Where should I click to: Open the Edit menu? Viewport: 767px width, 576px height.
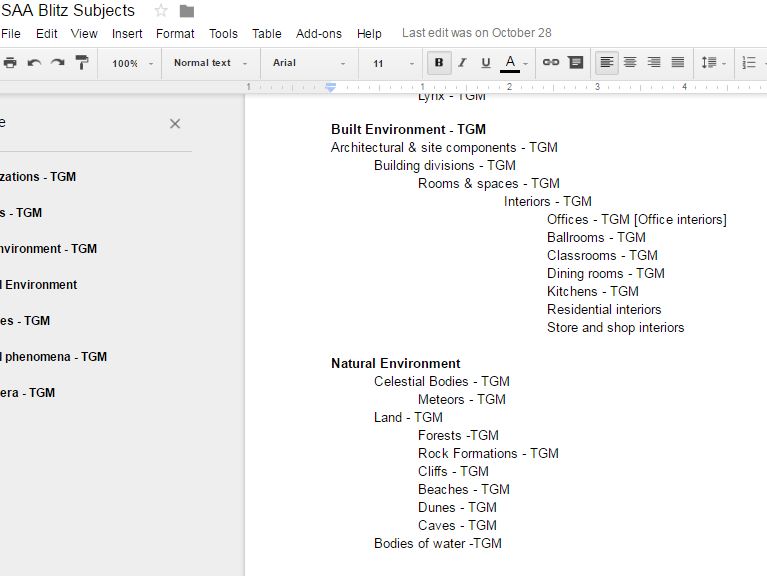click(46, 34)
